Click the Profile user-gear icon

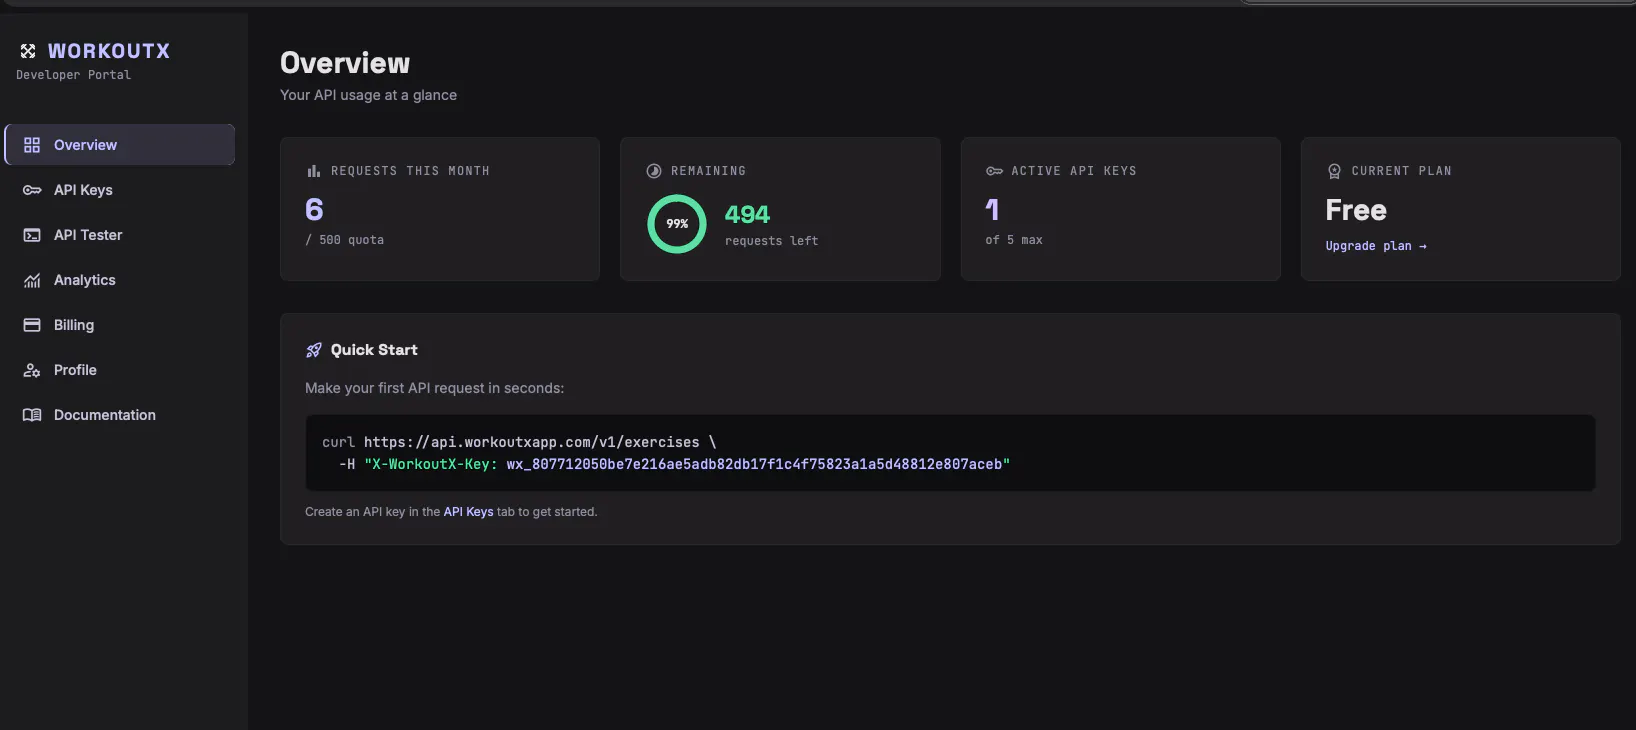pos(32,370)
